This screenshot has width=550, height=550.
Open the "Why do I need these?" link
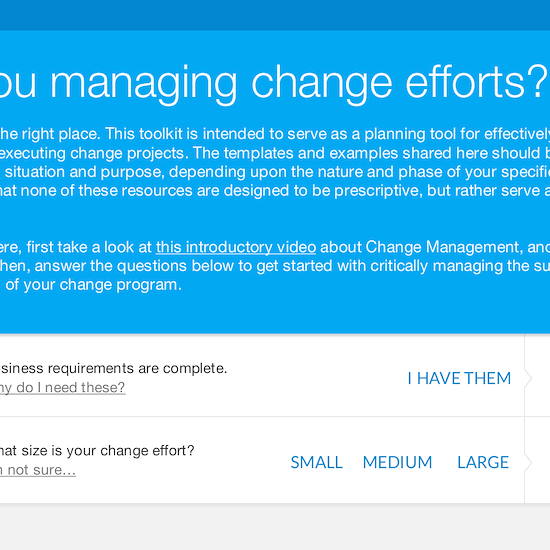(x=62, y=388)
